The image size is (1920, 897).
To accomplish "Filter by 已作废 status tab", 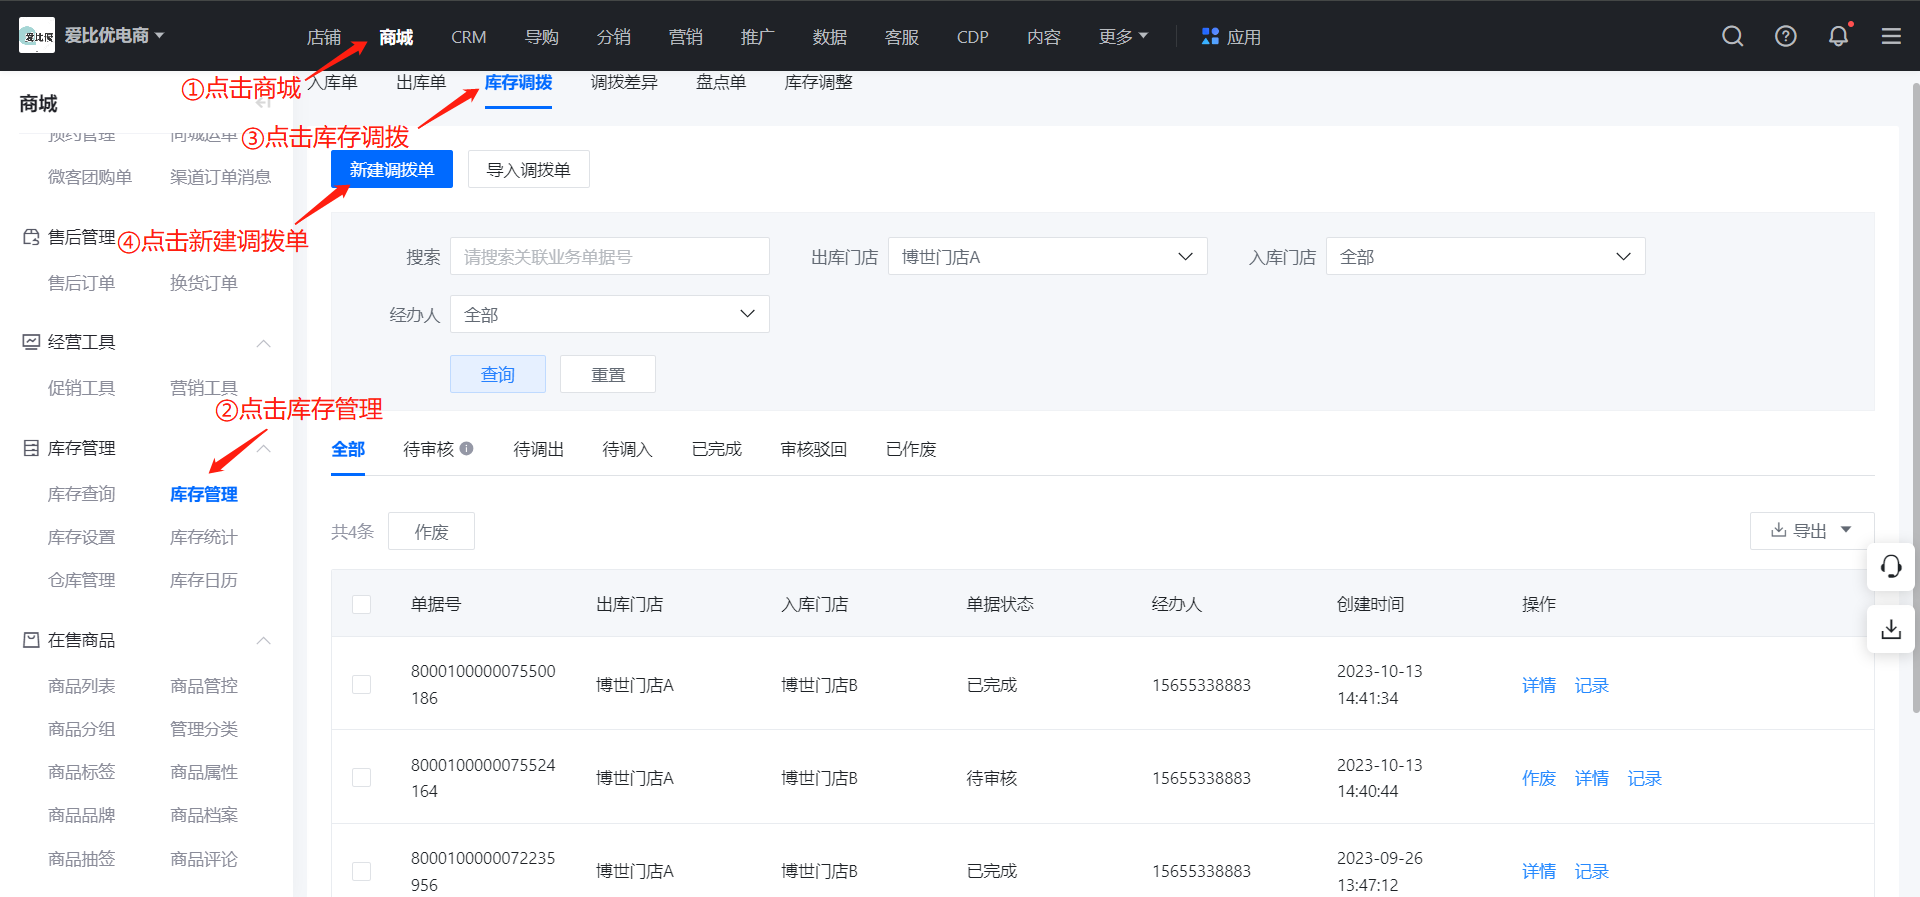I will point(911,449).
